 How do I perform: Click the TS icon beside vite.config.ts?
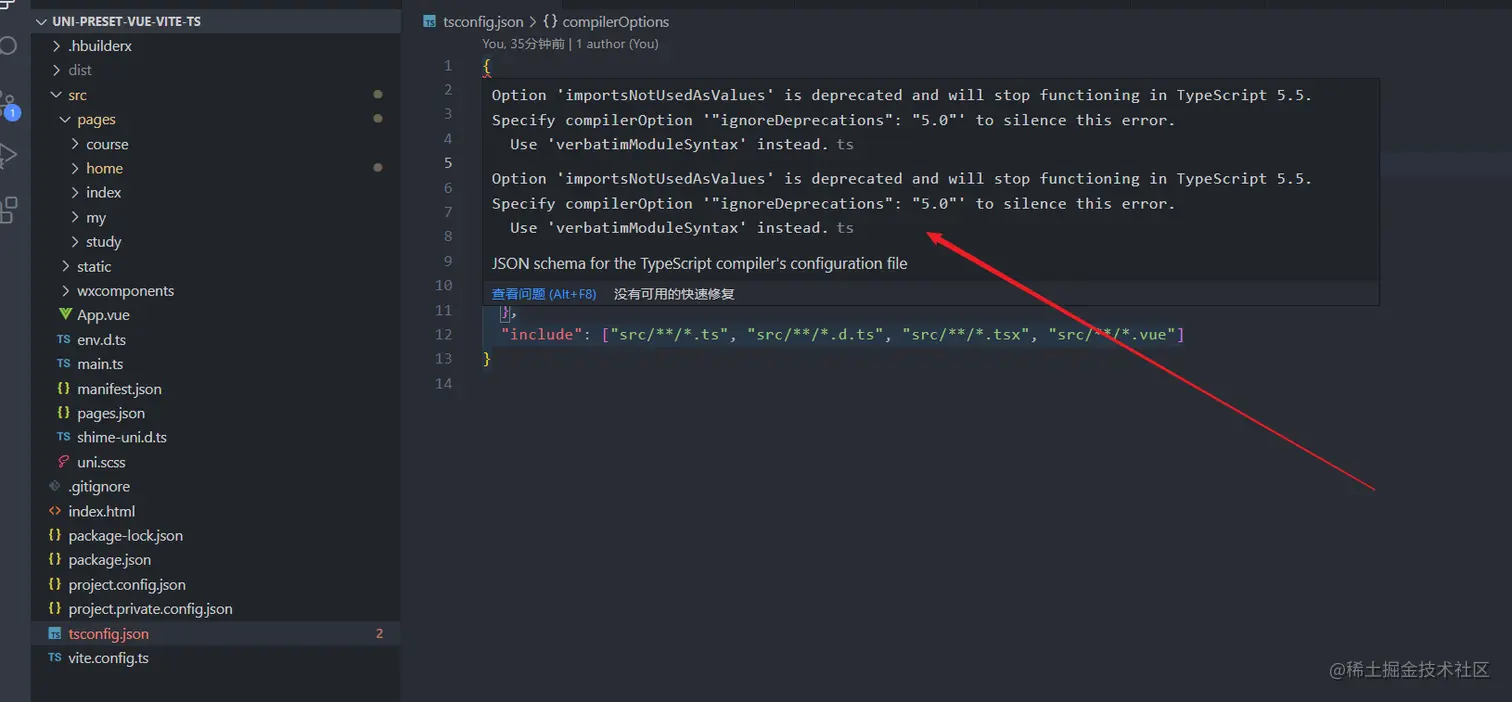tap(55, 658)
